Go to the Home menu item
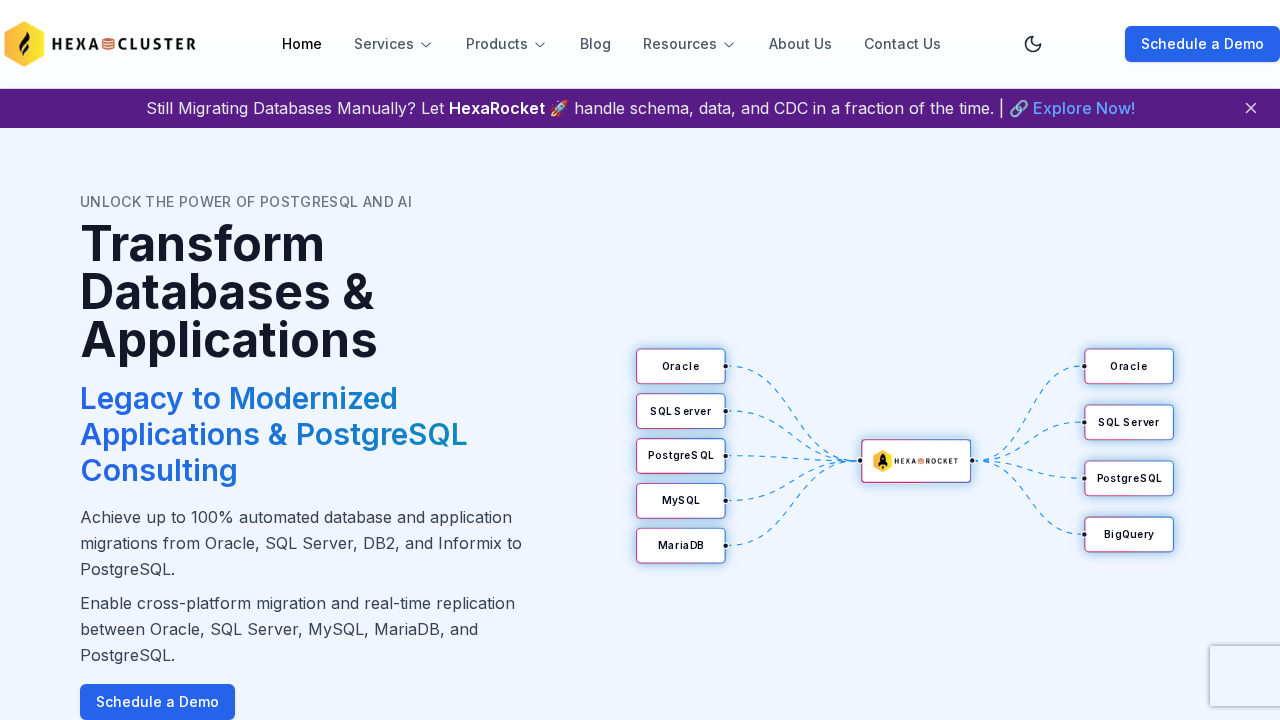Viewport: 1280px width, 720px height. tap(302, 44)
